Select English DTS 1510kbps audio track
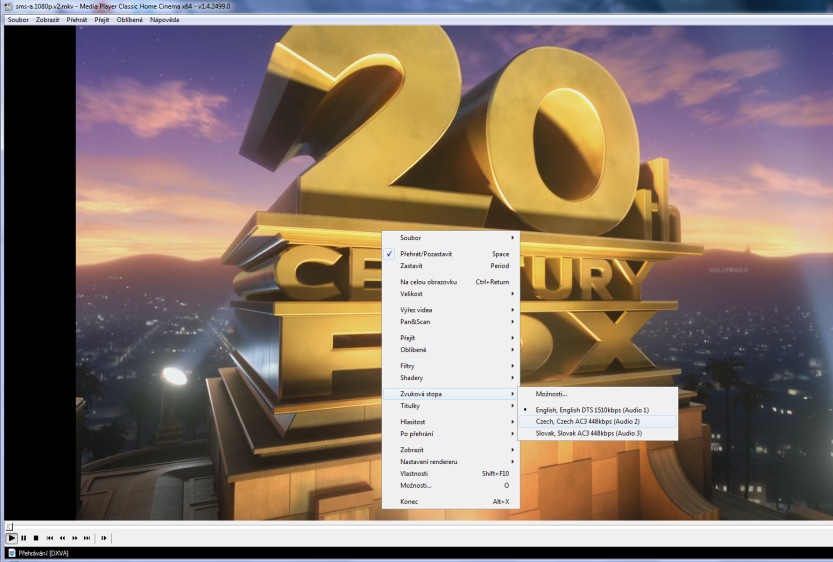This screenshot has width=833, height=562. tap(592, 410)
